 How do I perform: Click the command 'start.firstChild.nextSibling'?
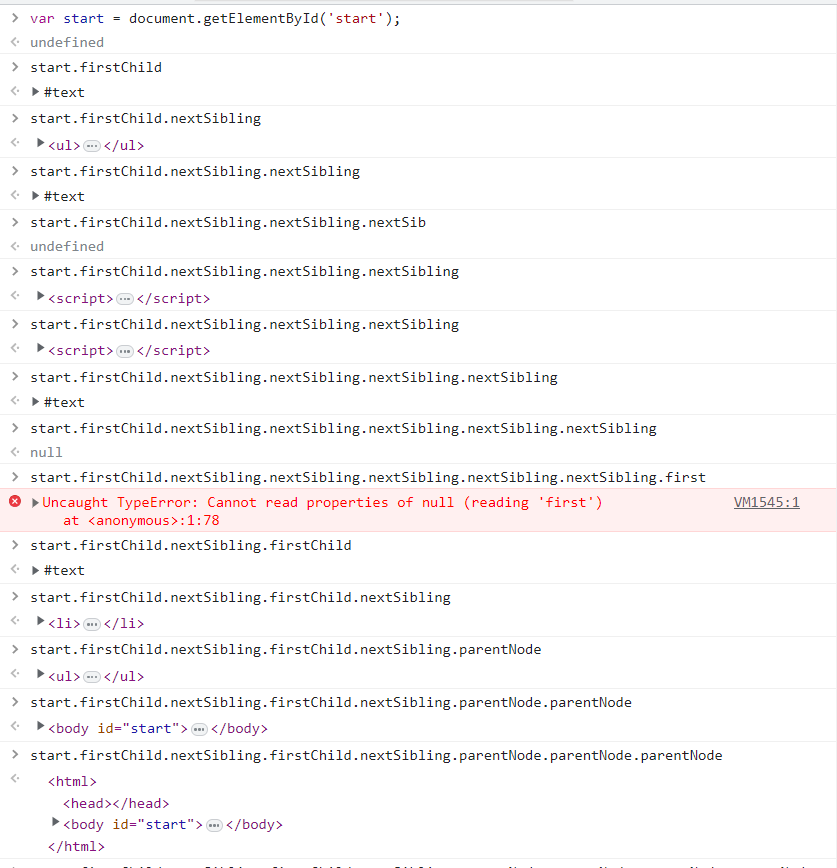click(x=146, y=118)
